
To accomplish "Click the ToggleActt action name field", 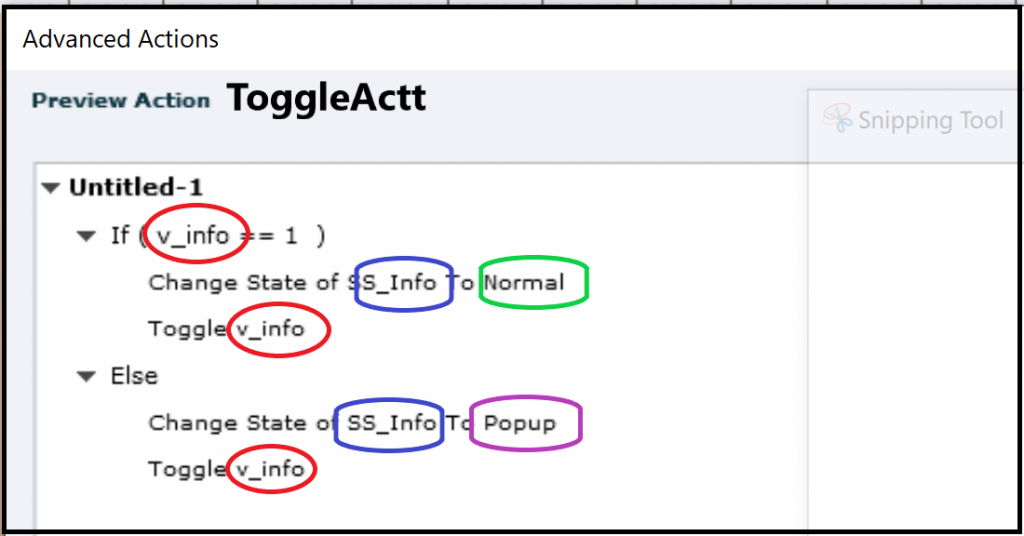I will point(326,98).
